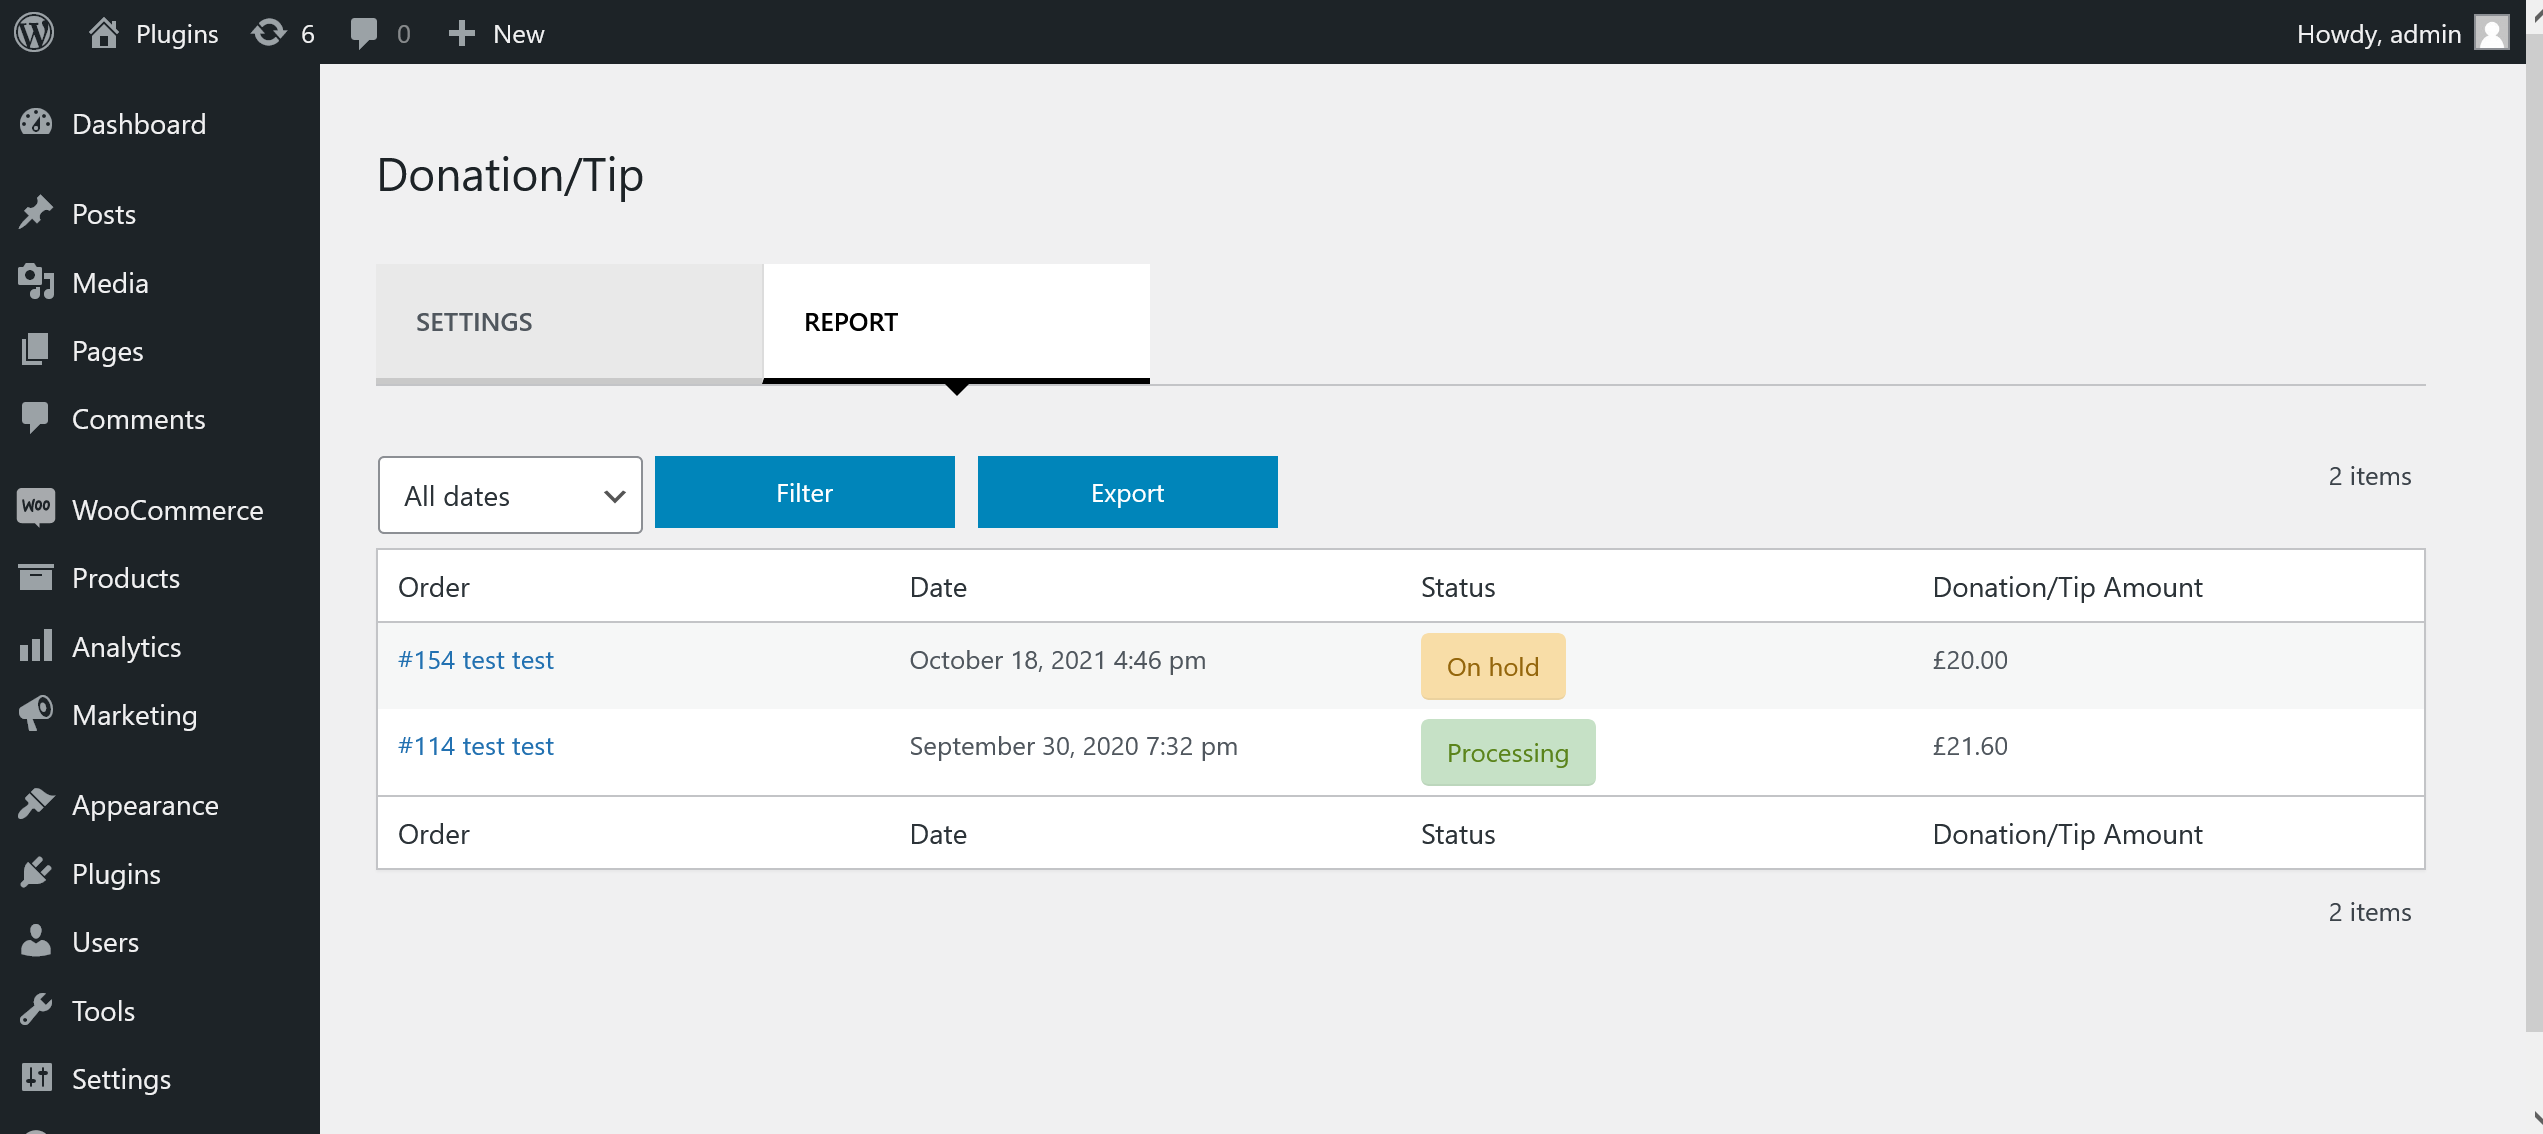Click the Analytics bar chart icon

pyautogui.click(x=36, y=646)
